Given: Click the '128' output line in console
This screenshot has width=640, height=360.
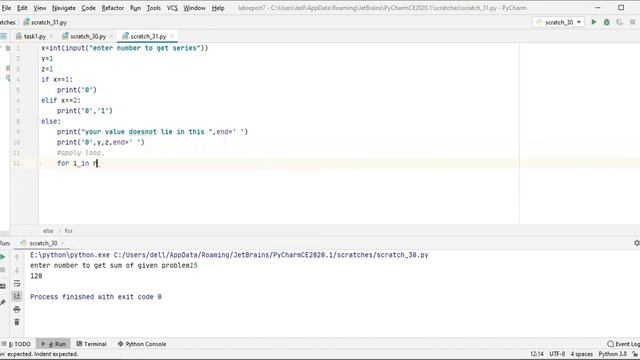Looking at the screenshot, I should tap(36, 276).
